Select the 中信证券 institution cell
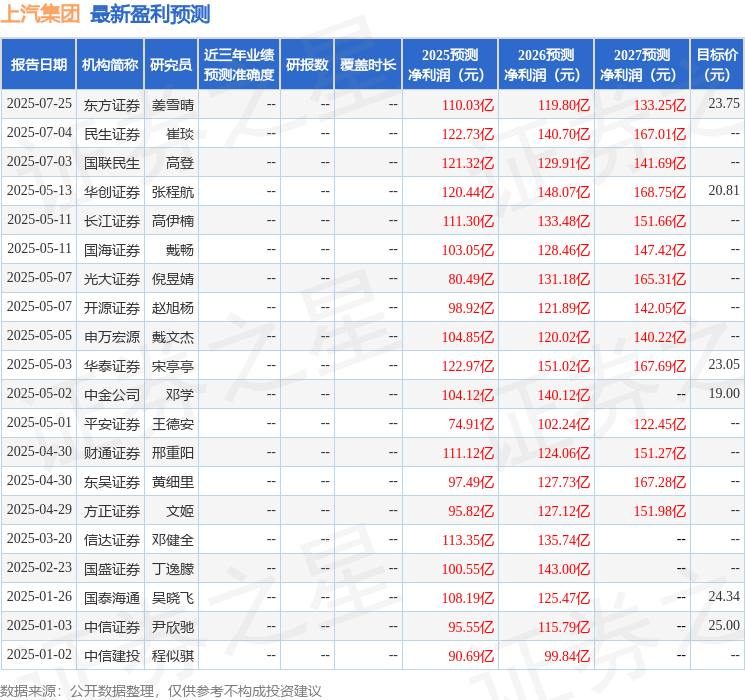 pyautogui.click(x=112, y=627)
